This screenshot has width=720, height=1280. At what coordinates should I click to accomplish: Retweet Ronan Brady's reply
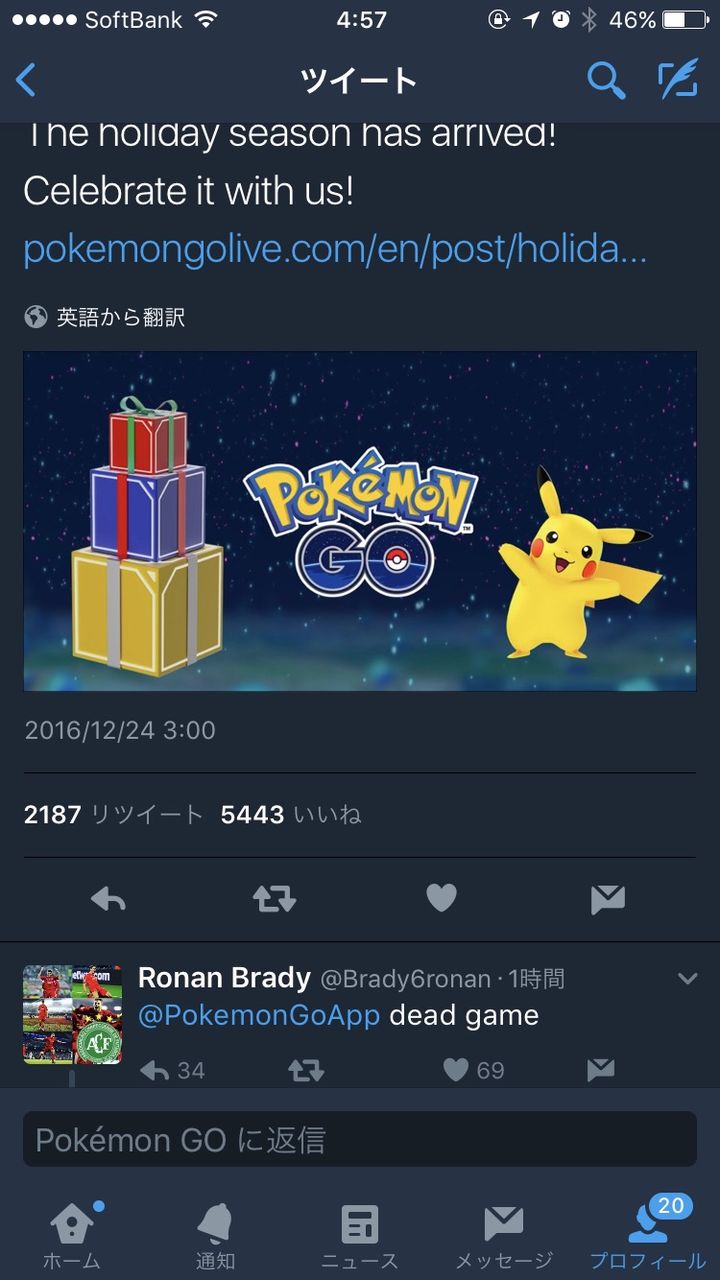click(306, 1070)
